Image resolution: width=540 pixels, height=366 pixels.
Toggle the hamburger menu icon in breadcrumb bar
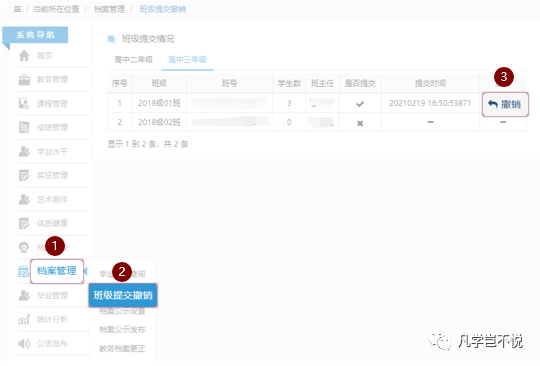pyautogui.click(x=17, y=9)
